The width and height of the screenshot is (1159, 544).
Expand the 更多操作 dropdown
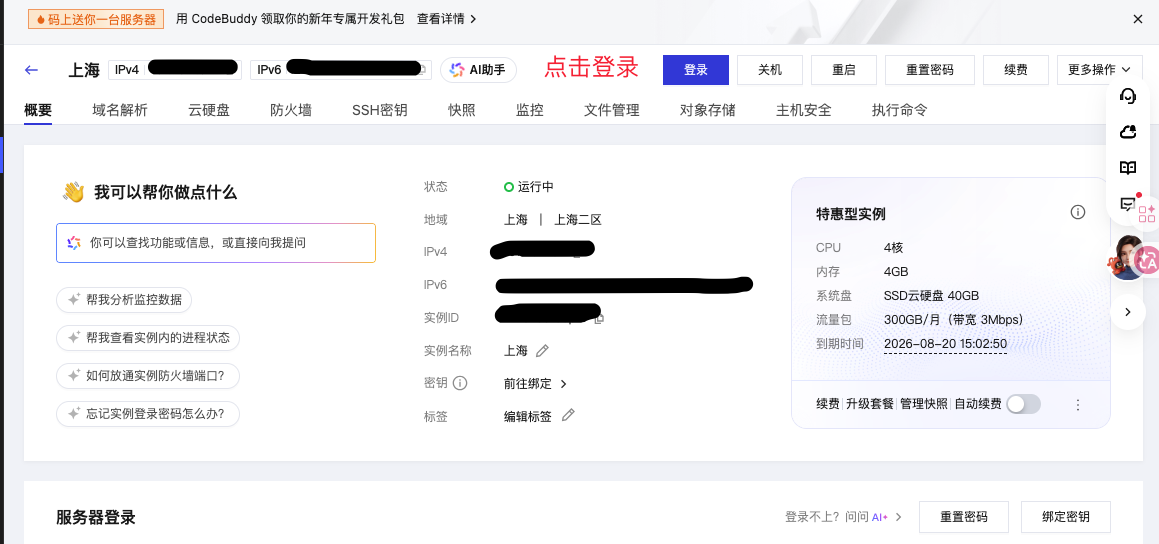(x=1099, y=70)
